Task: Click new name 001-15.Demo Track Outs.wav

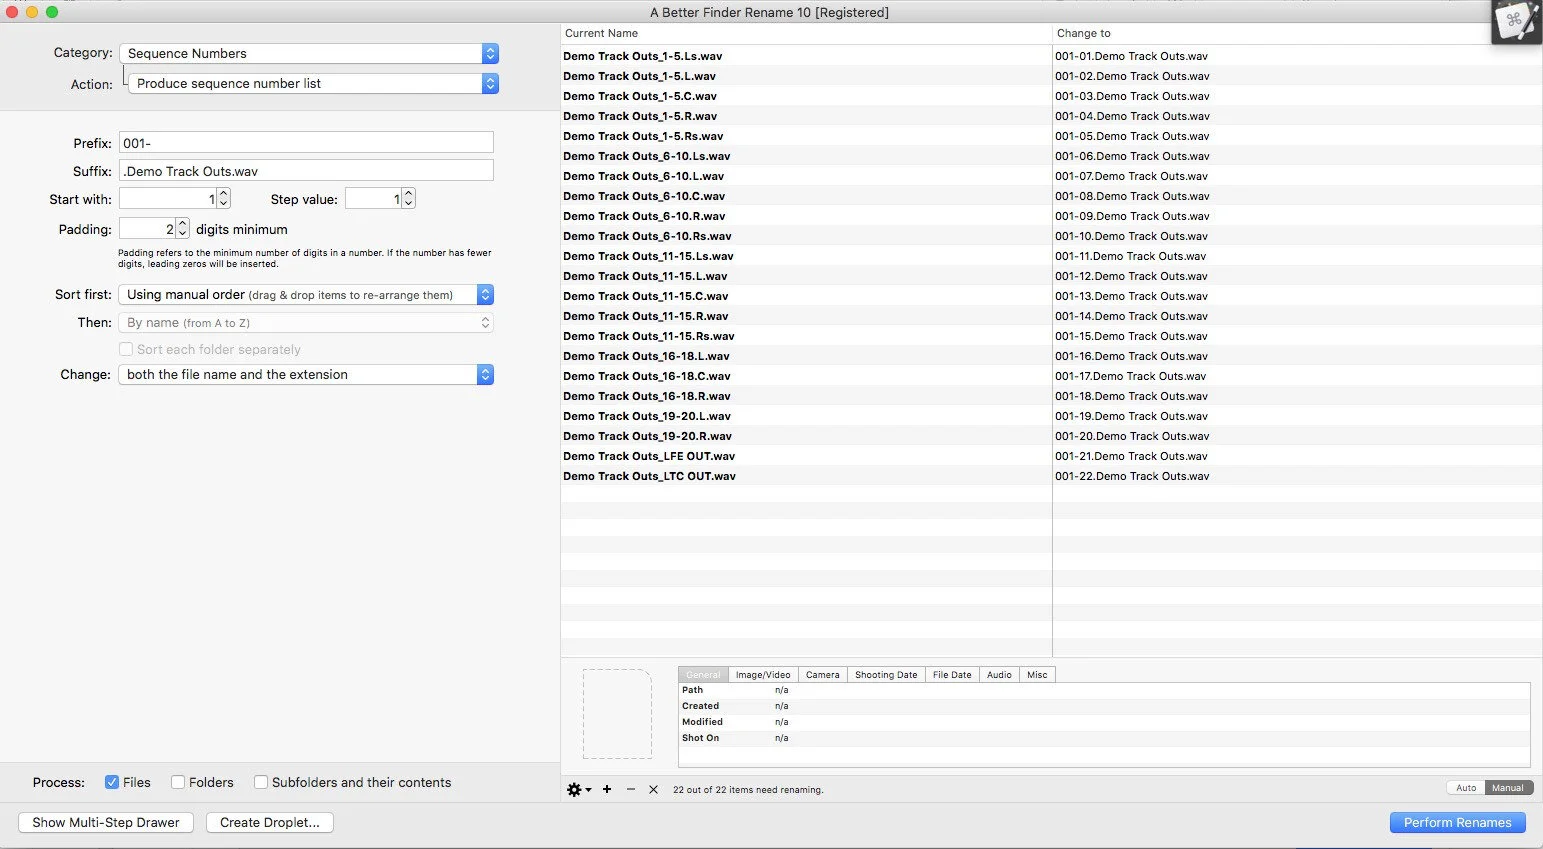Action: tap(1131, 336)
